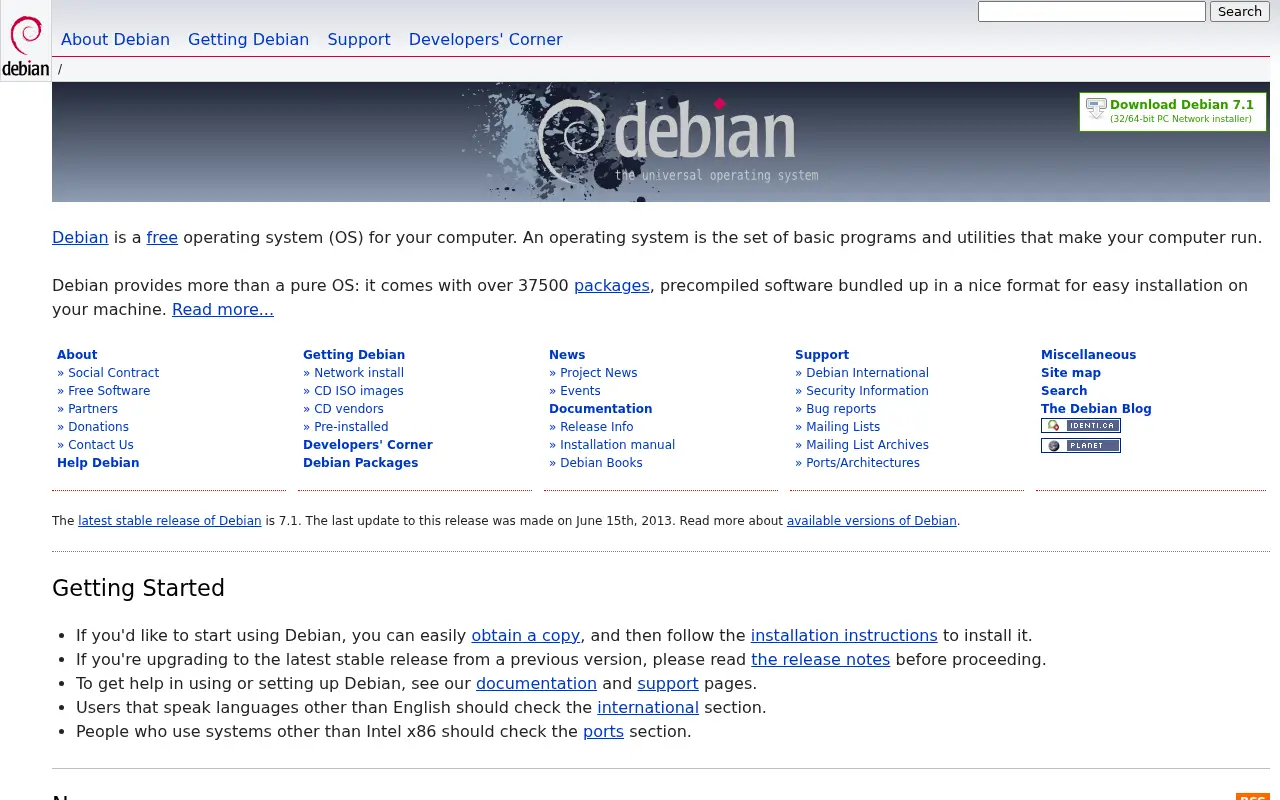The width and height of the screenshot is (1280, 800).
Task: Open Installation manual link
Action: tap(617, 445)
